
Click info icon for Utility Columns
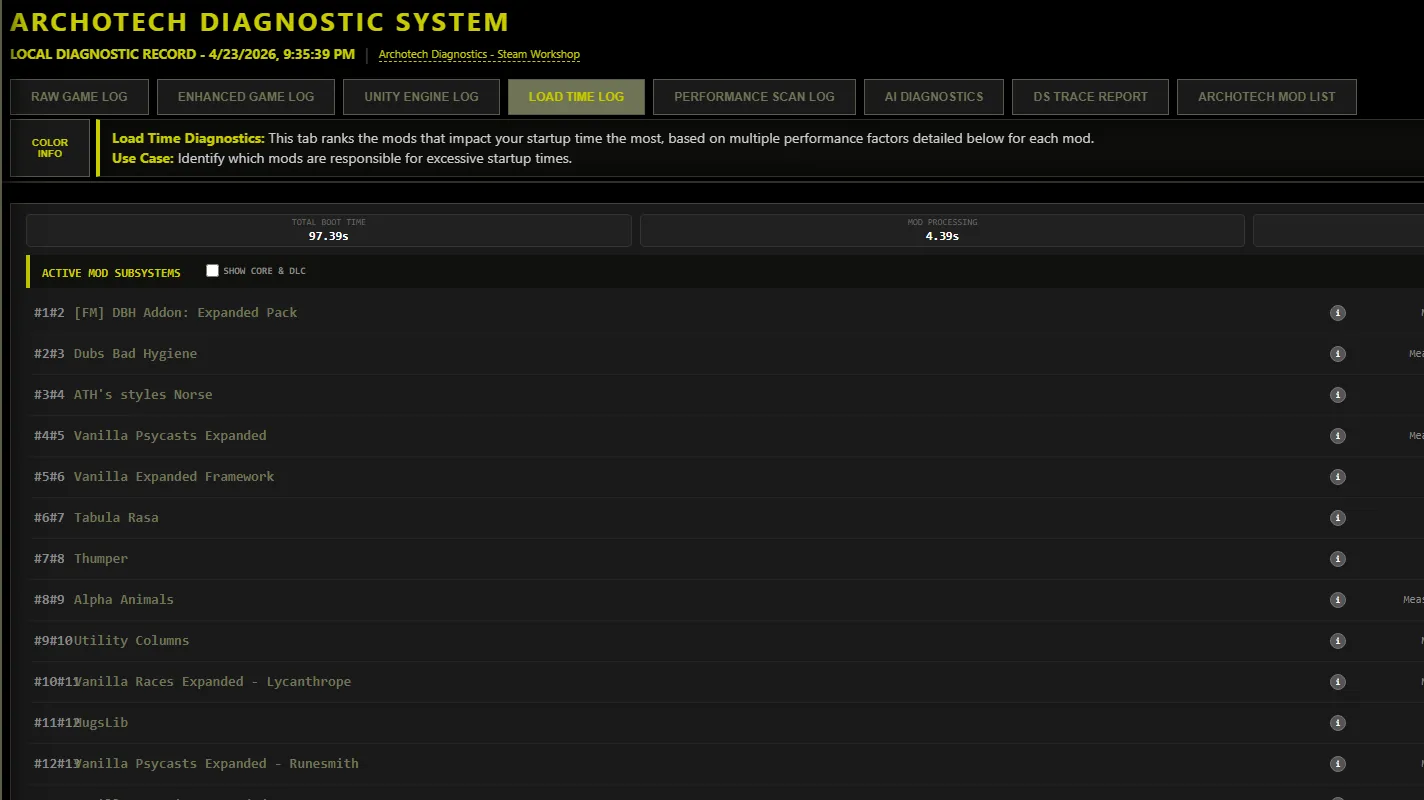pyautogui.click(x=1337, y=641)
